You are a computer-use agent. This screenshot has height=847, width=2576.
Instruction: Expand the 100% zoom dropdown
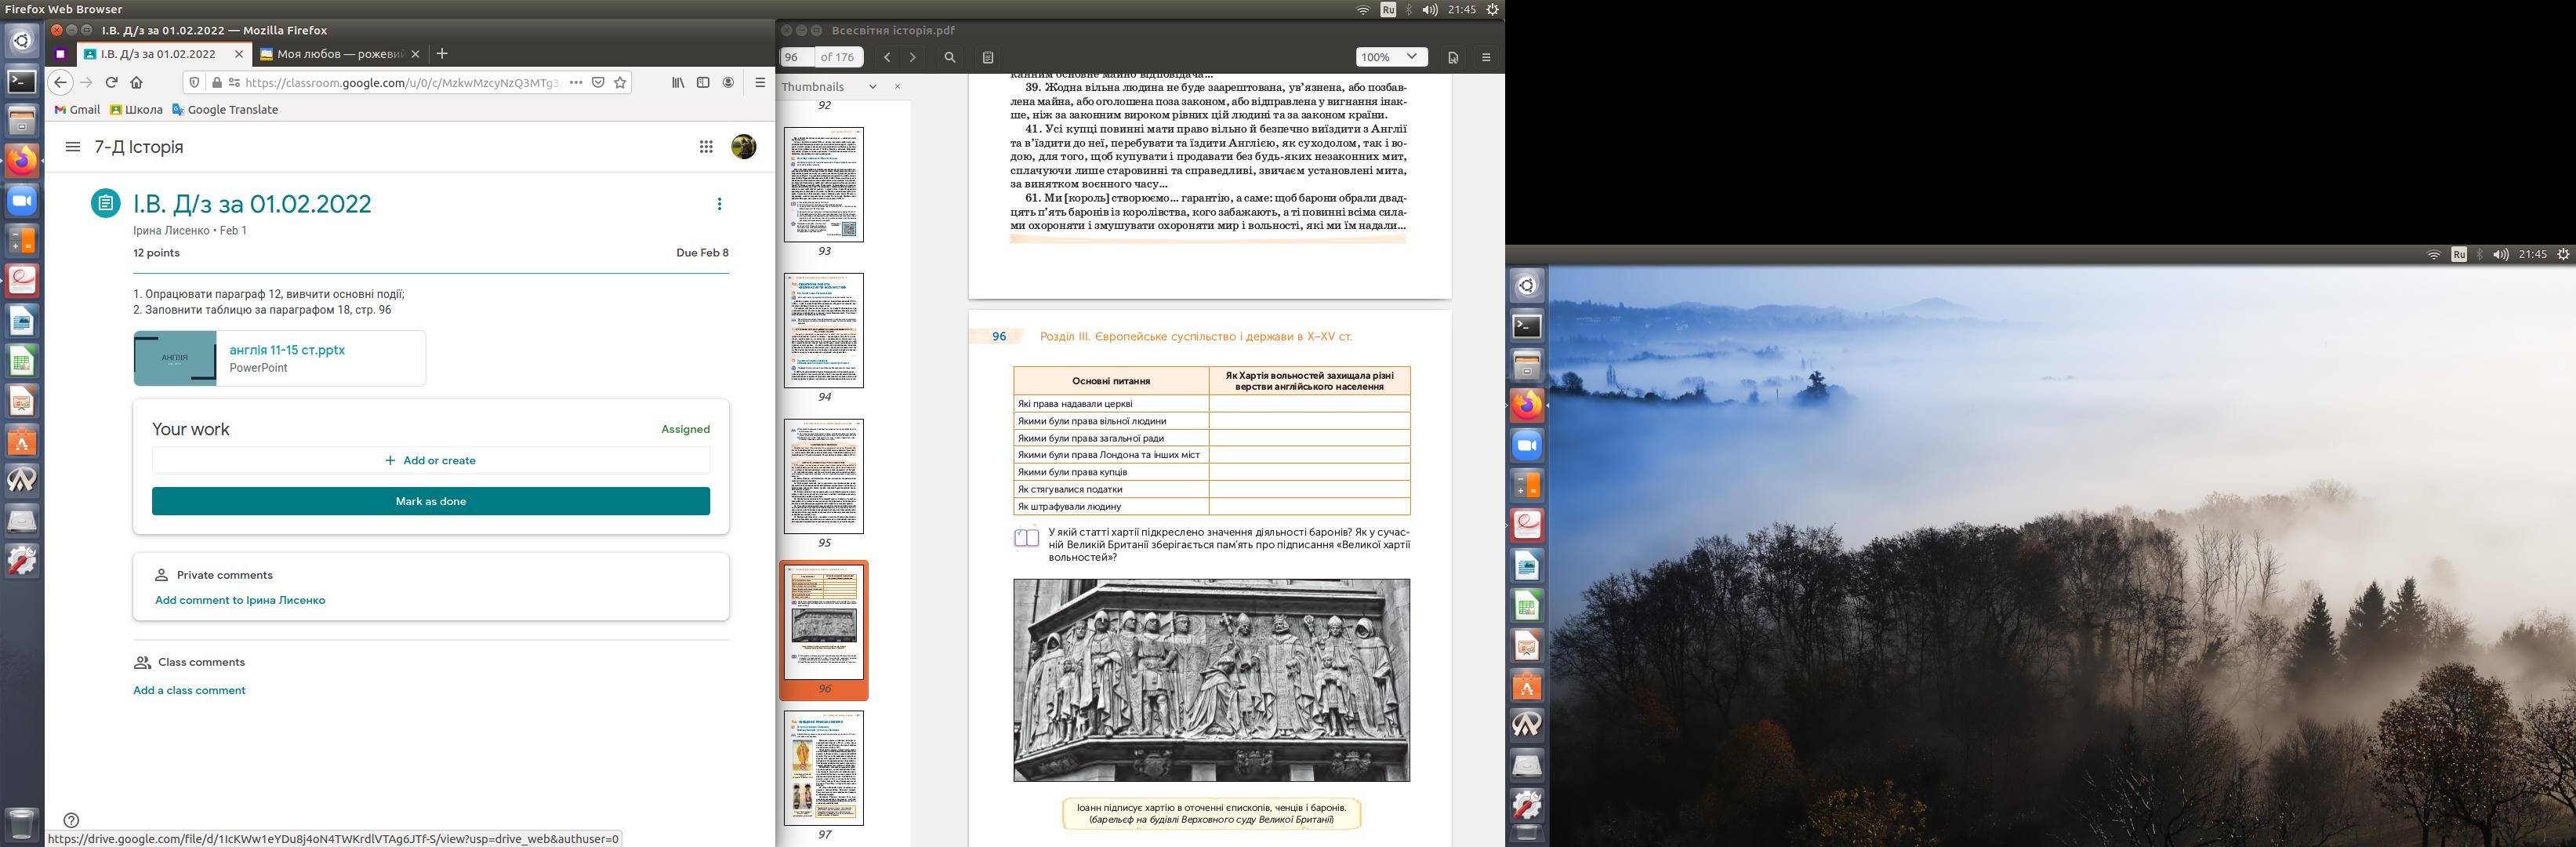pyautogui.click(x=1411, y=57)
